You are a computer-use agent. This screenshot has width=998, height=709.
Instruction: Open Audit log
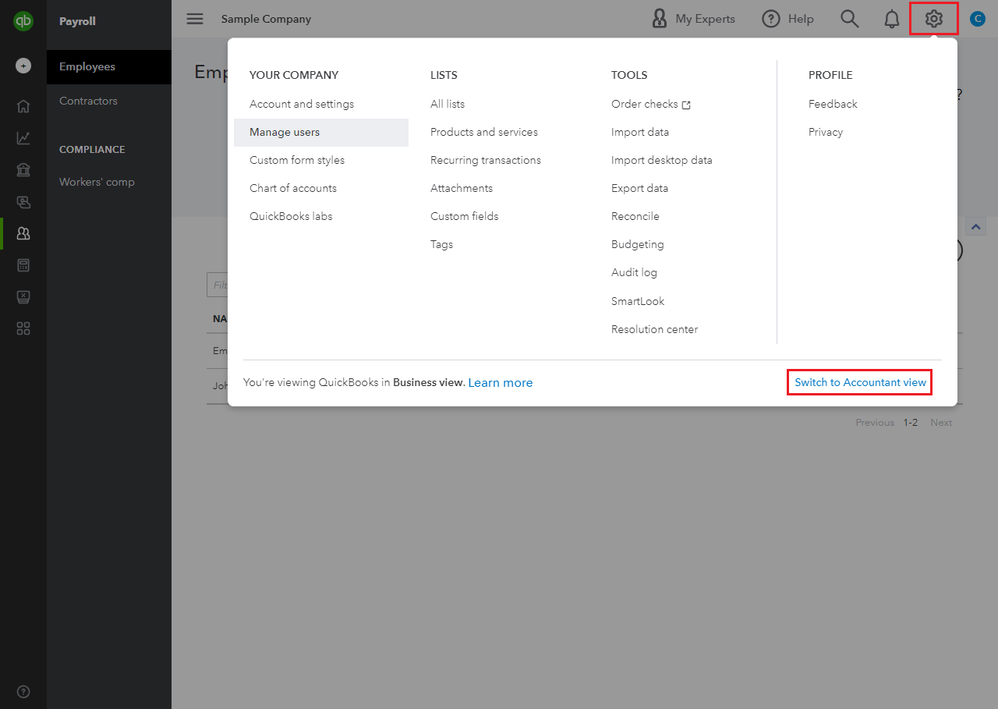[x=634, y=272]
